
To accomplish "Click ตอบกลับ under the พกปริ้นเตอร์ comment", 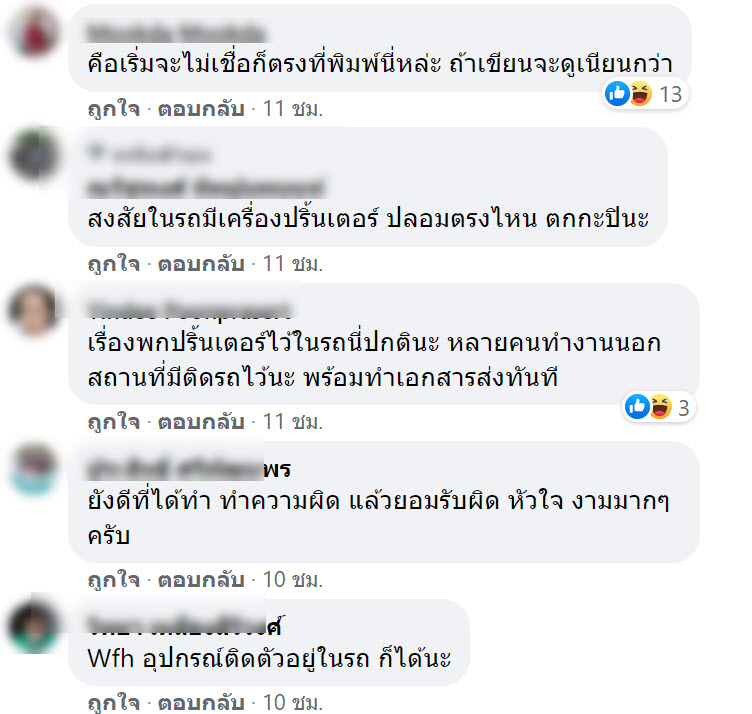I will coord(201,422).
